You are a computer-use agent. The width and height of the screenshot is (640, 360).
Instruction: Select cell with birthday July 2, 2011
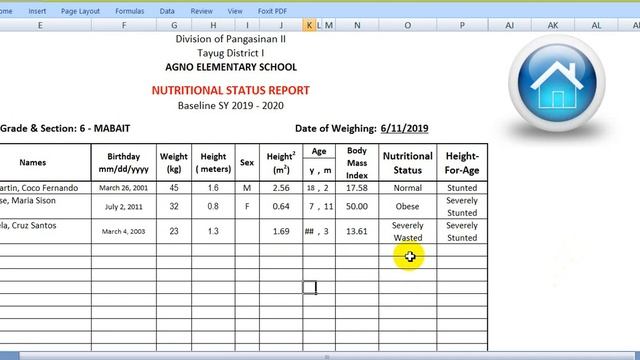tap(124, 207)
